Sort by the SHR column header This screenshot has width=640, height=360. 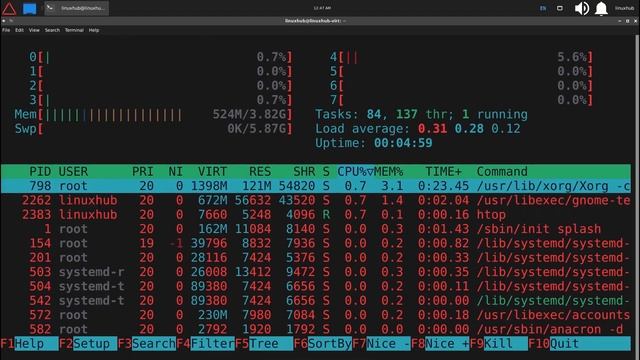point(304,171)
